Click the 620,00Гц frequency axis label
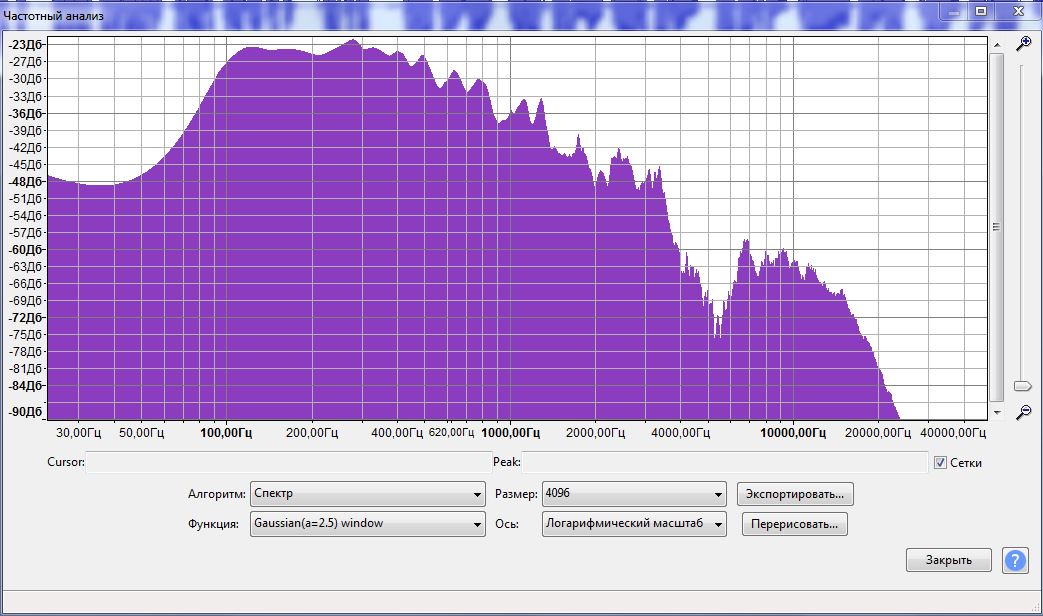1043x616 pixels. [452, 432]
